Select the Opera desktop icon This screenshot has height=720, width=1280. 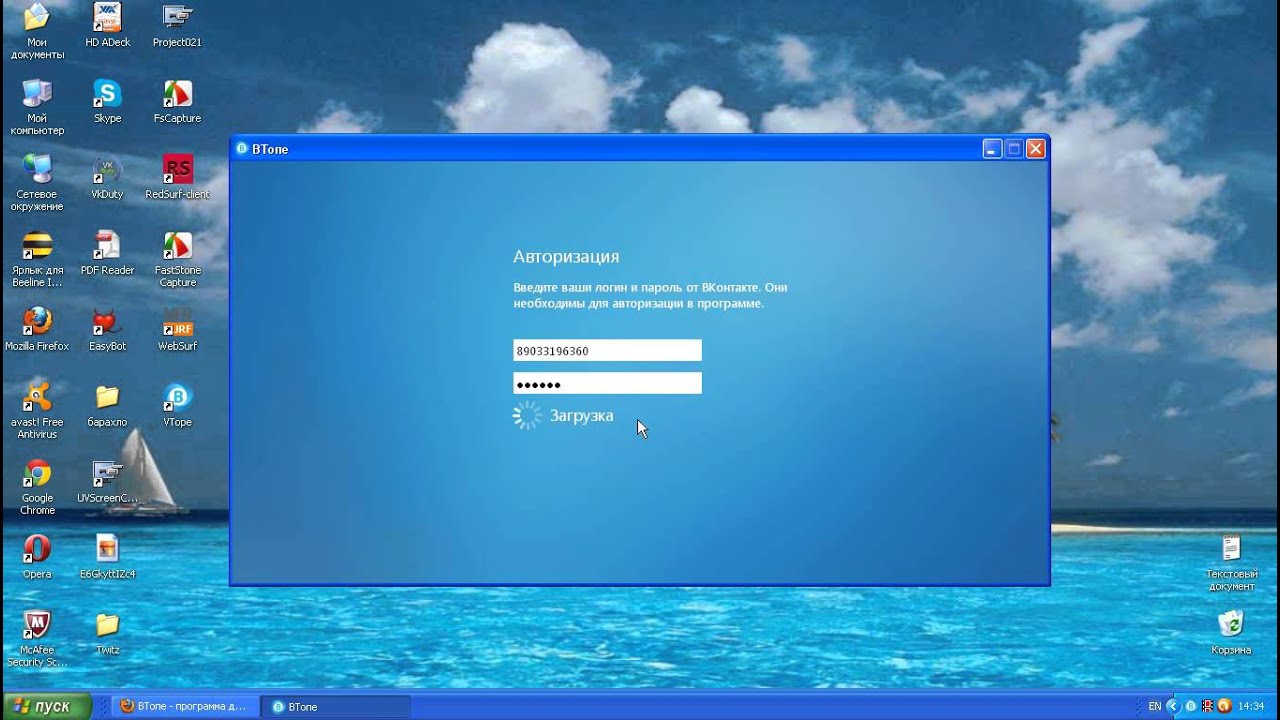[x=37, y=557]
